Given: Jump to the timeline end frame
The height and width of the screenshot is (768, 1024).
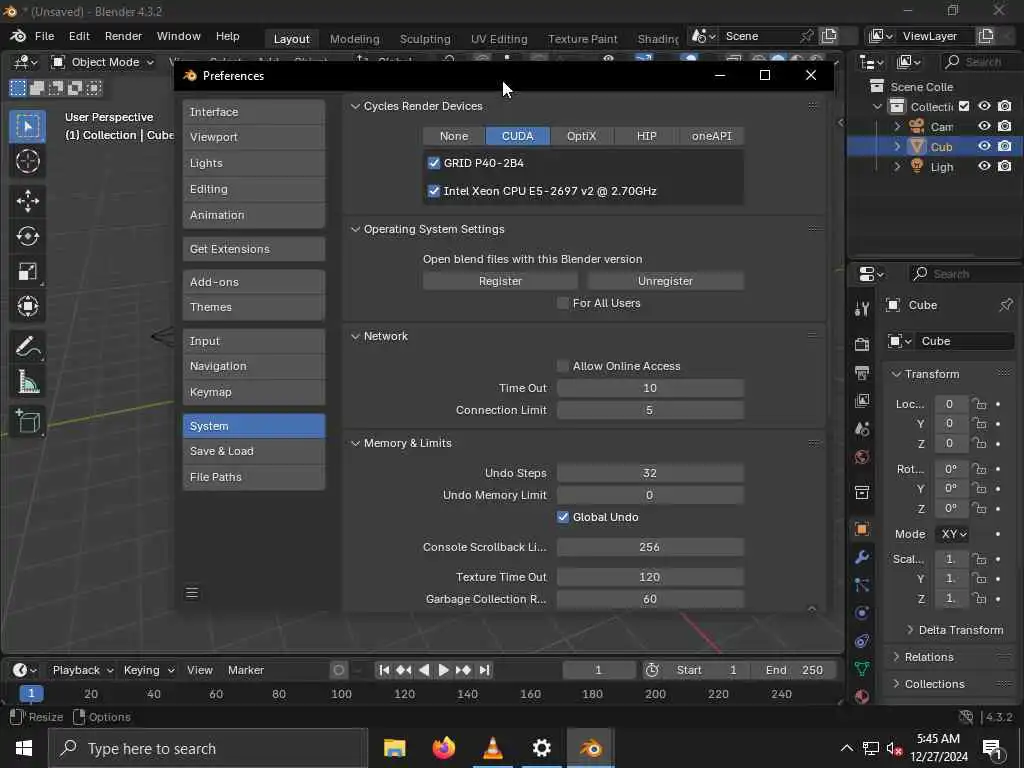Looking at the screenshot, I should tap(484, 670).
